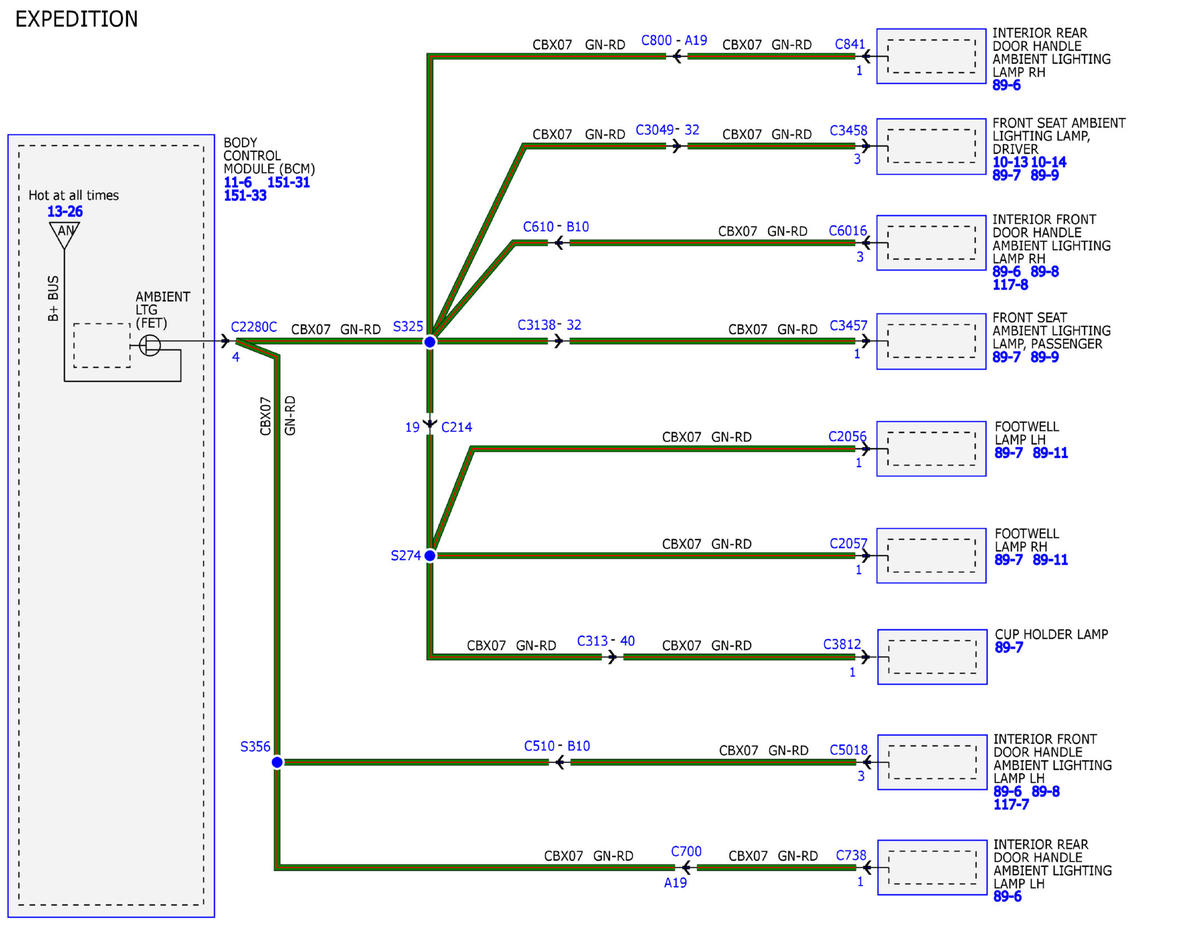Select the Cup Holder Lamp component box
Screen dimensions: 1200x927
[932, 656]
